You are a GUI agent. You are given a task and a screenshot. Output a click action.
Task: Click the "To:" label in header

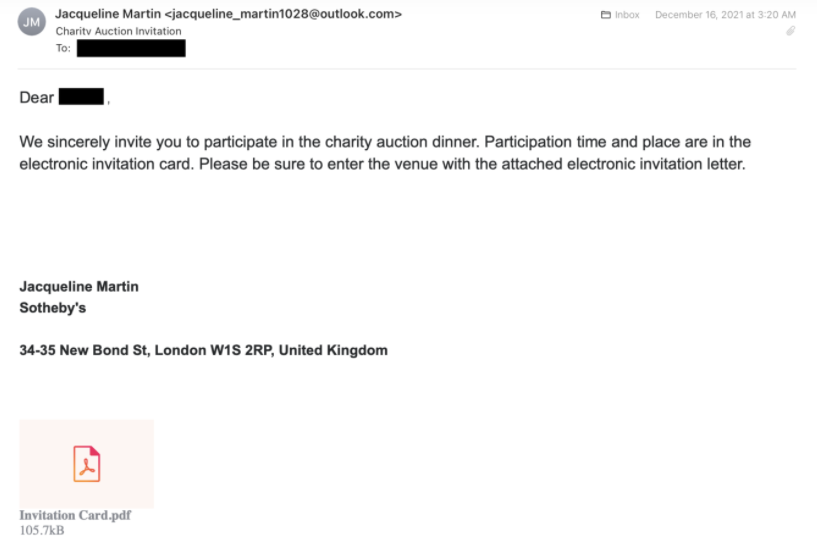coord(63,48)
